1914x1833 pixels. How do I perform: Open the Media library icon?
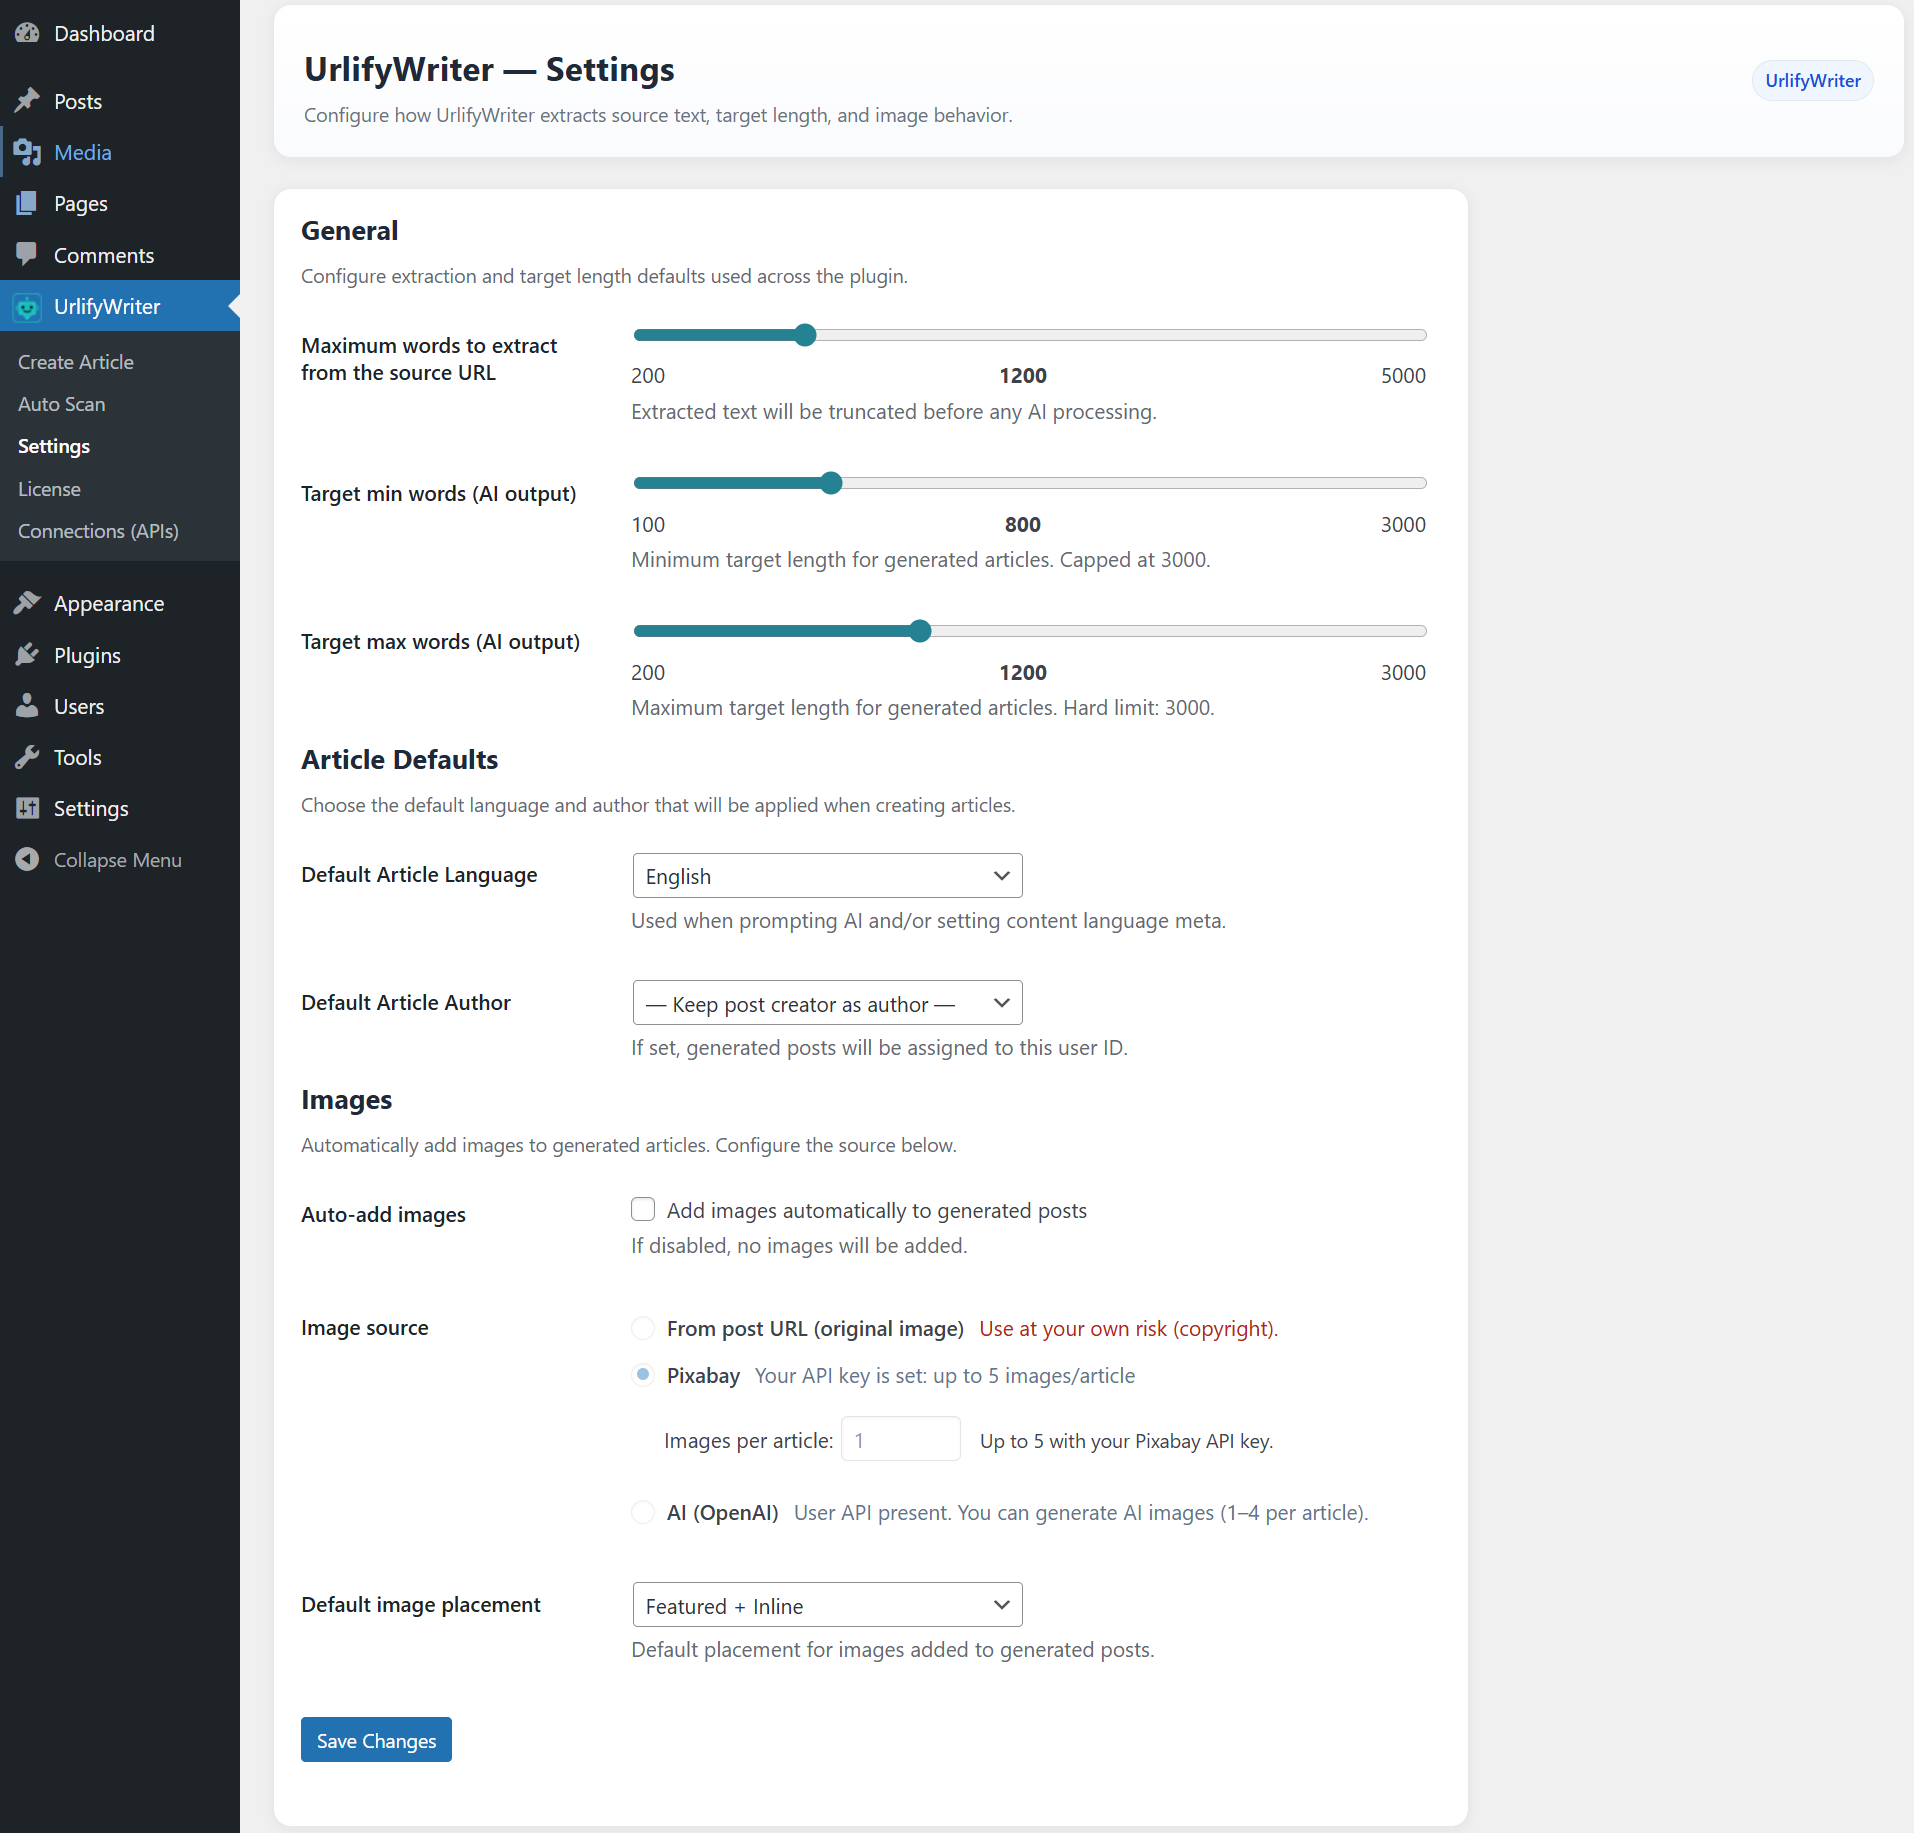(x=28, y=152)
